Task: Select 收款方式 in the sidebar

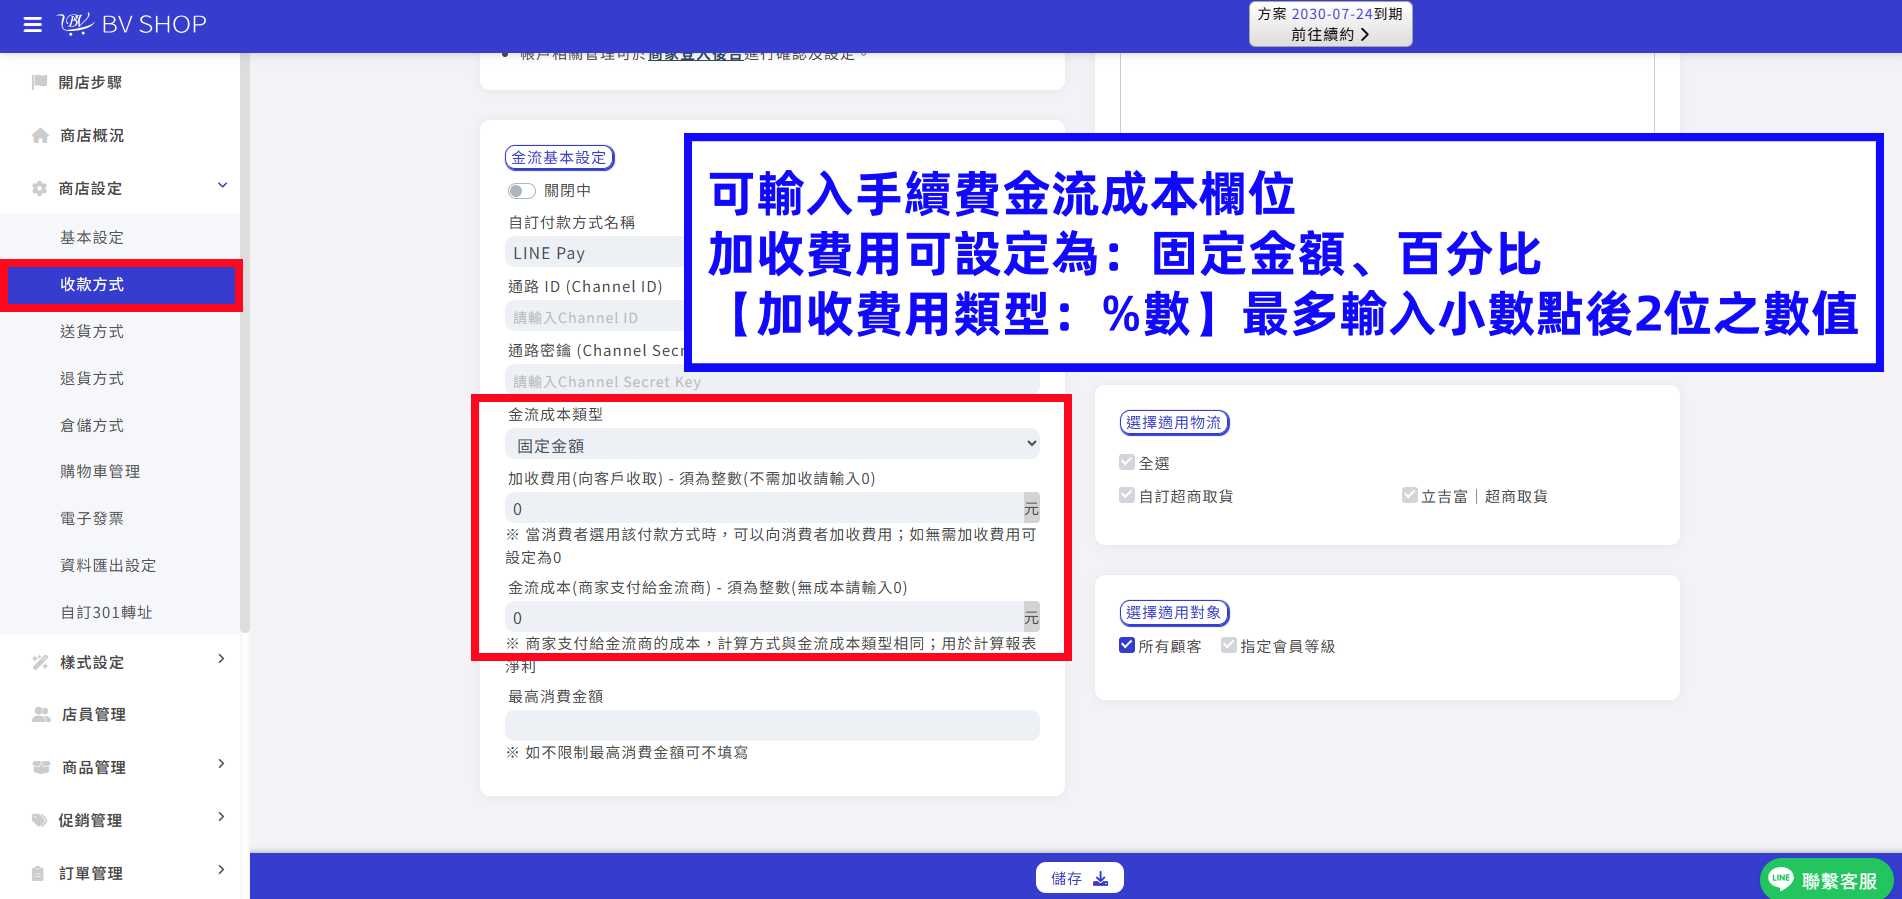Action: pos(120,285)
